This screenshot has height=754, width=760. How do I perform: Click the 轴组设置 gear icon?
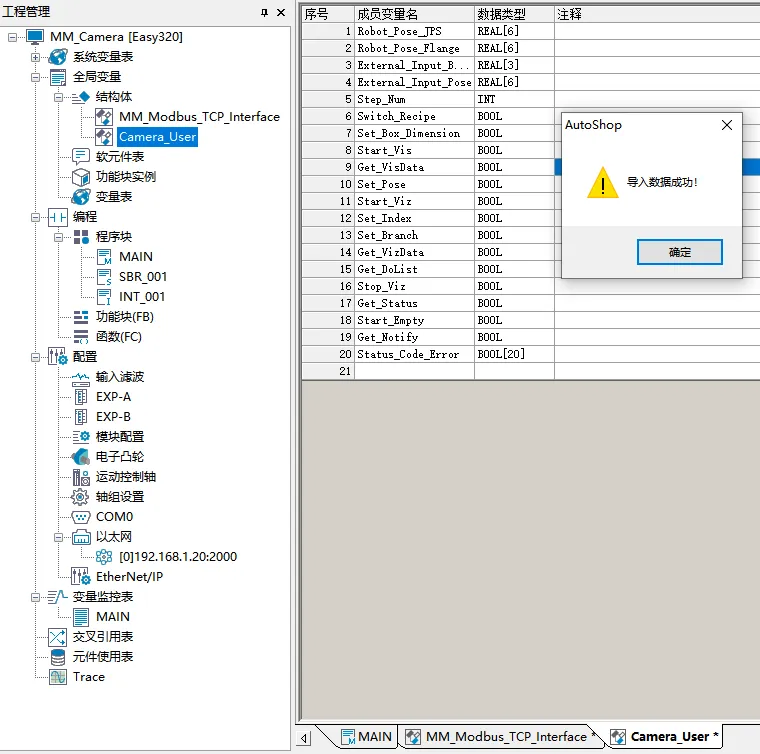[x=80, y=497]
